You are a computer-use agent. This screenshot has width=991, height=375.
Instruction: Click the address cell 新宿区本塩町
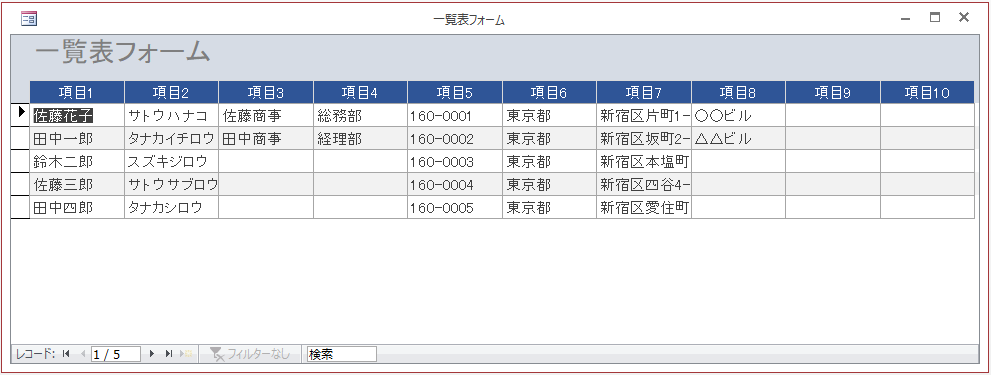pyautogui.click(x=643, y=161)
